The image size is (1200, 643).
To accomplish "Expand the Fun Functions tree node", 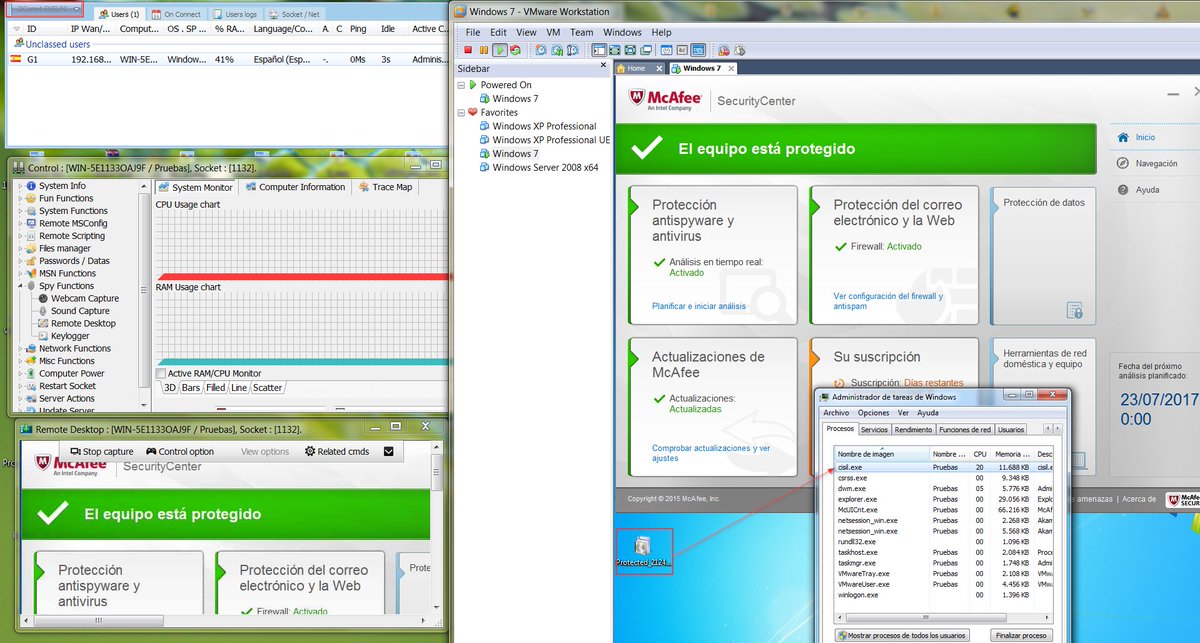I will coord(19,198).
